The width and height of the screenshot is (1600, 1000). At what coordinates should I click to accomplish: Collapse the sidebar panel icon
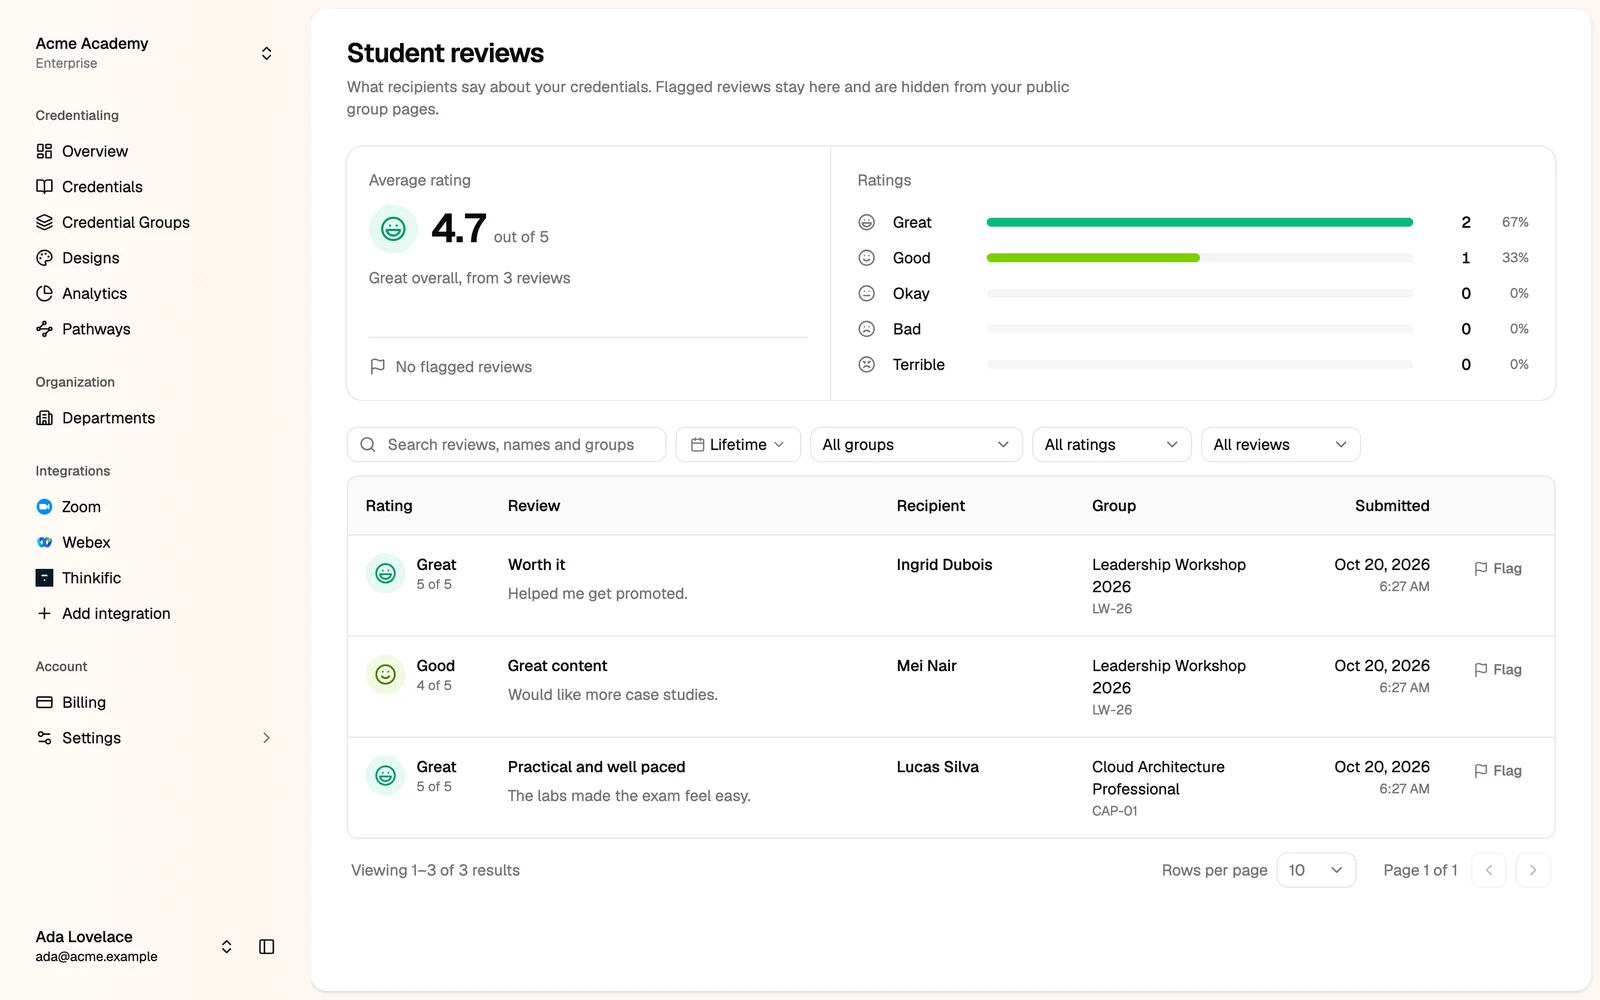[267, 946]
